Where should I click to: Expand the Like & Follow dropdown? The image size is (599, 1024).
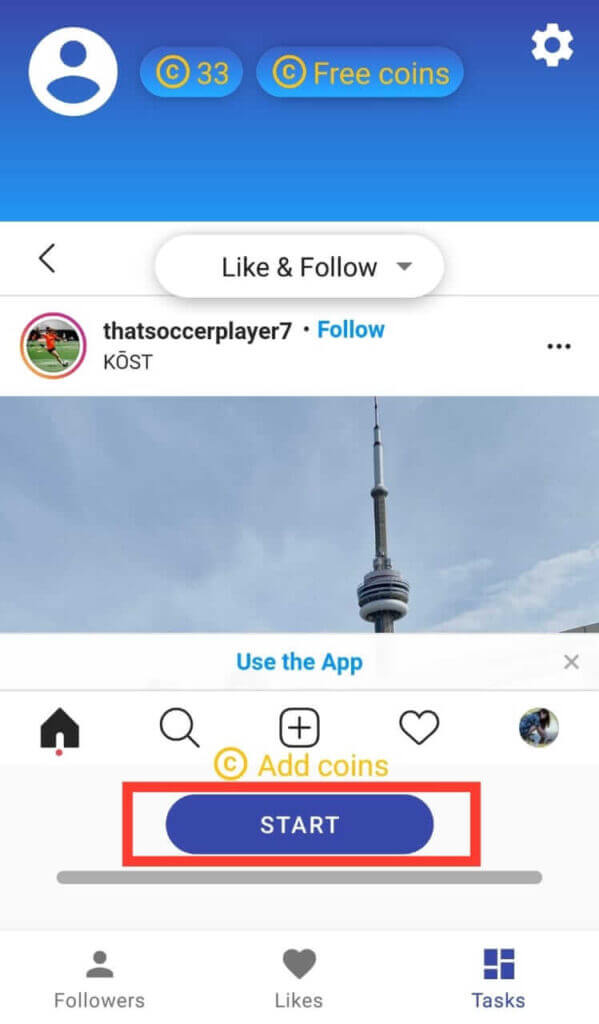[x=299, y=266]
